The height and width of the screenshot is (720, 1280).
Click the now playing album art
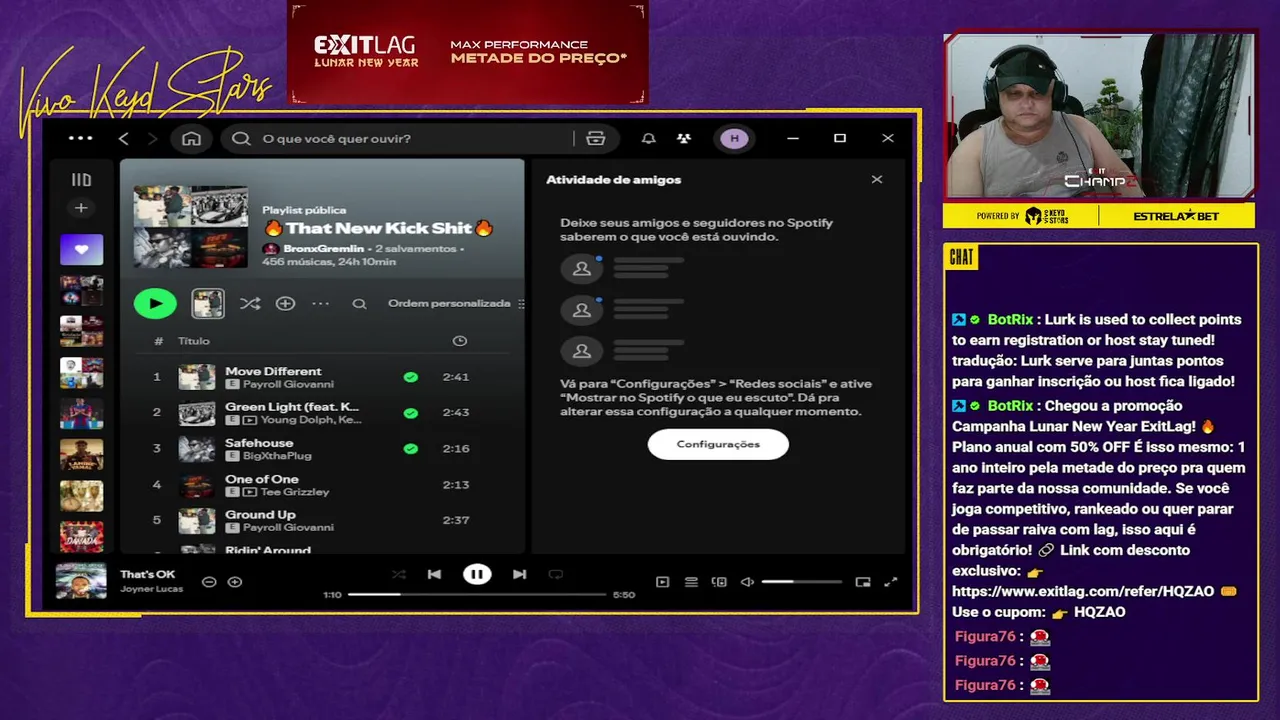pyautogui.click(x=81, y=580)
